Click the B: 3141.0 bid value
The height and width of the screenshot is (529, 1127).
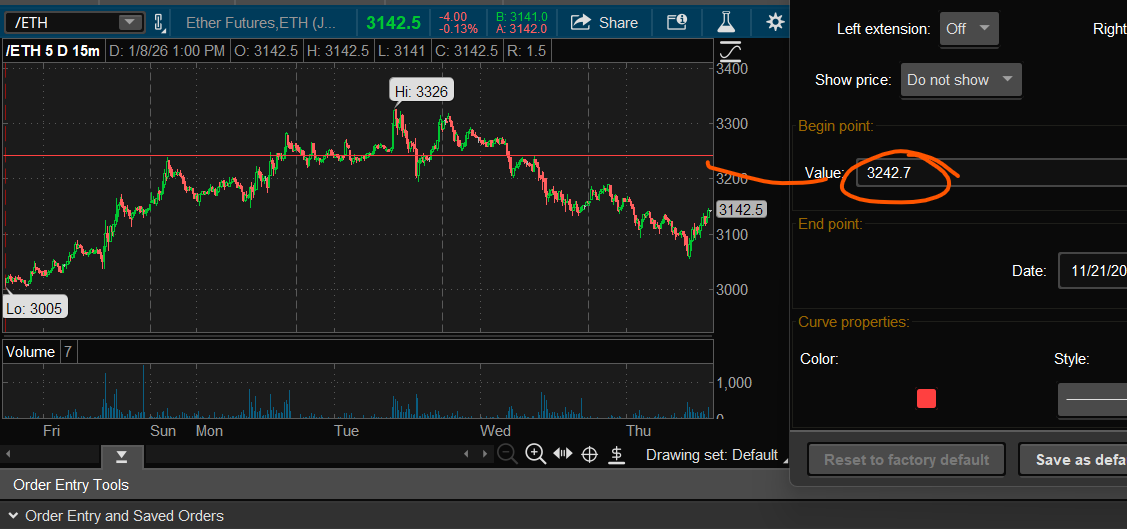[x=522, y=17]
